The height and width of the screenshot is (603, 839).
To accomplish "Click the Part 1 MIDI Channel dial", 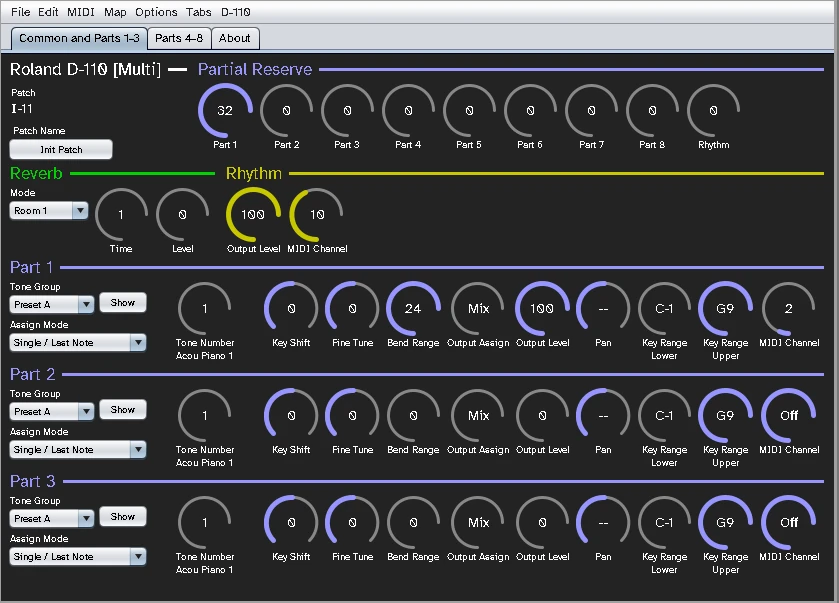I will pyautogui.click(x=789, y=309).
